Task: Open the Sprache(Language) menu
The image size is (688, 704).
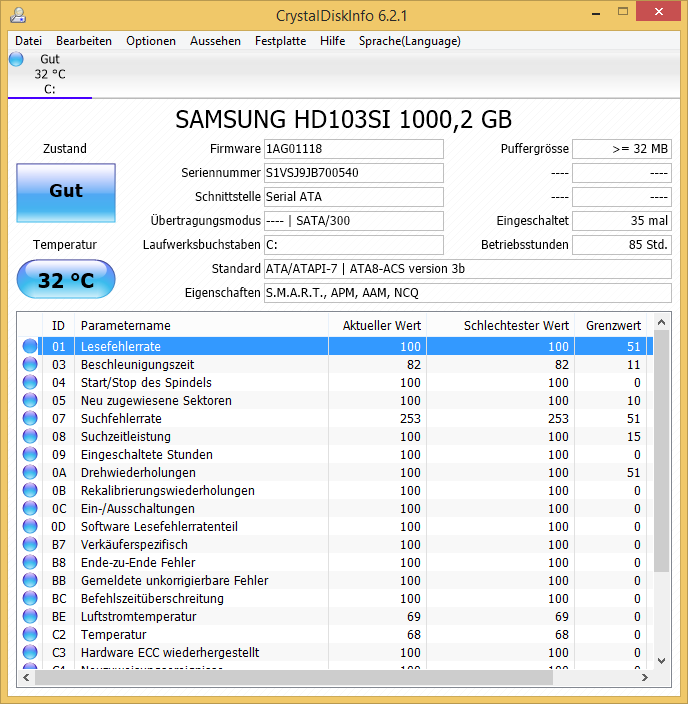Action: pos(410,41)
